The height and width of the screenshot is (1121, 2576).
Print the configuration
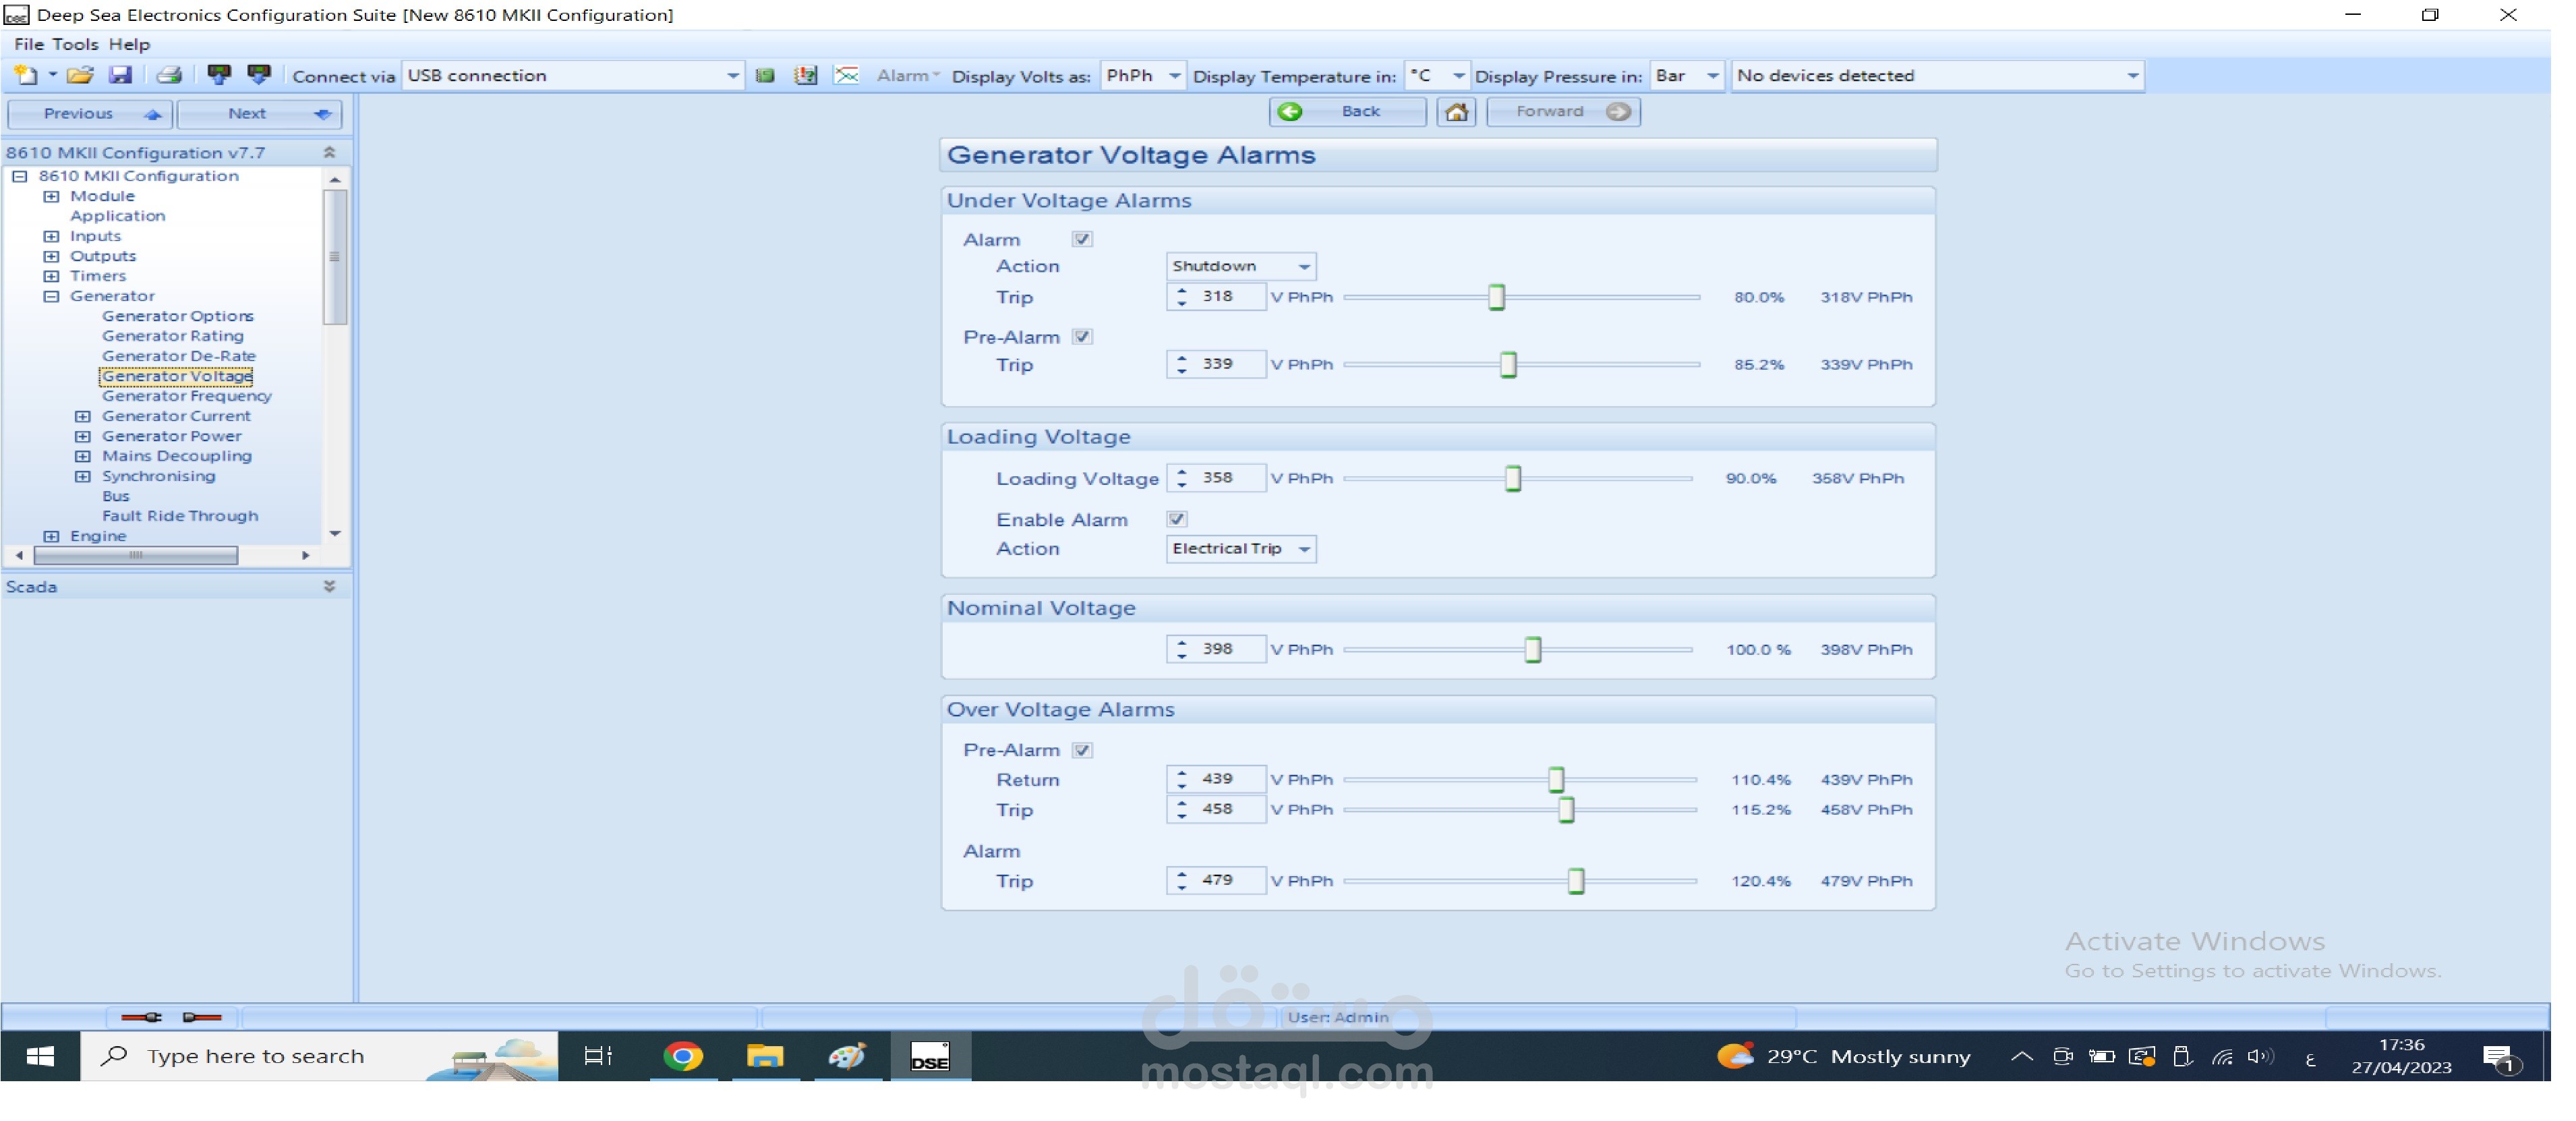(169, 75)
